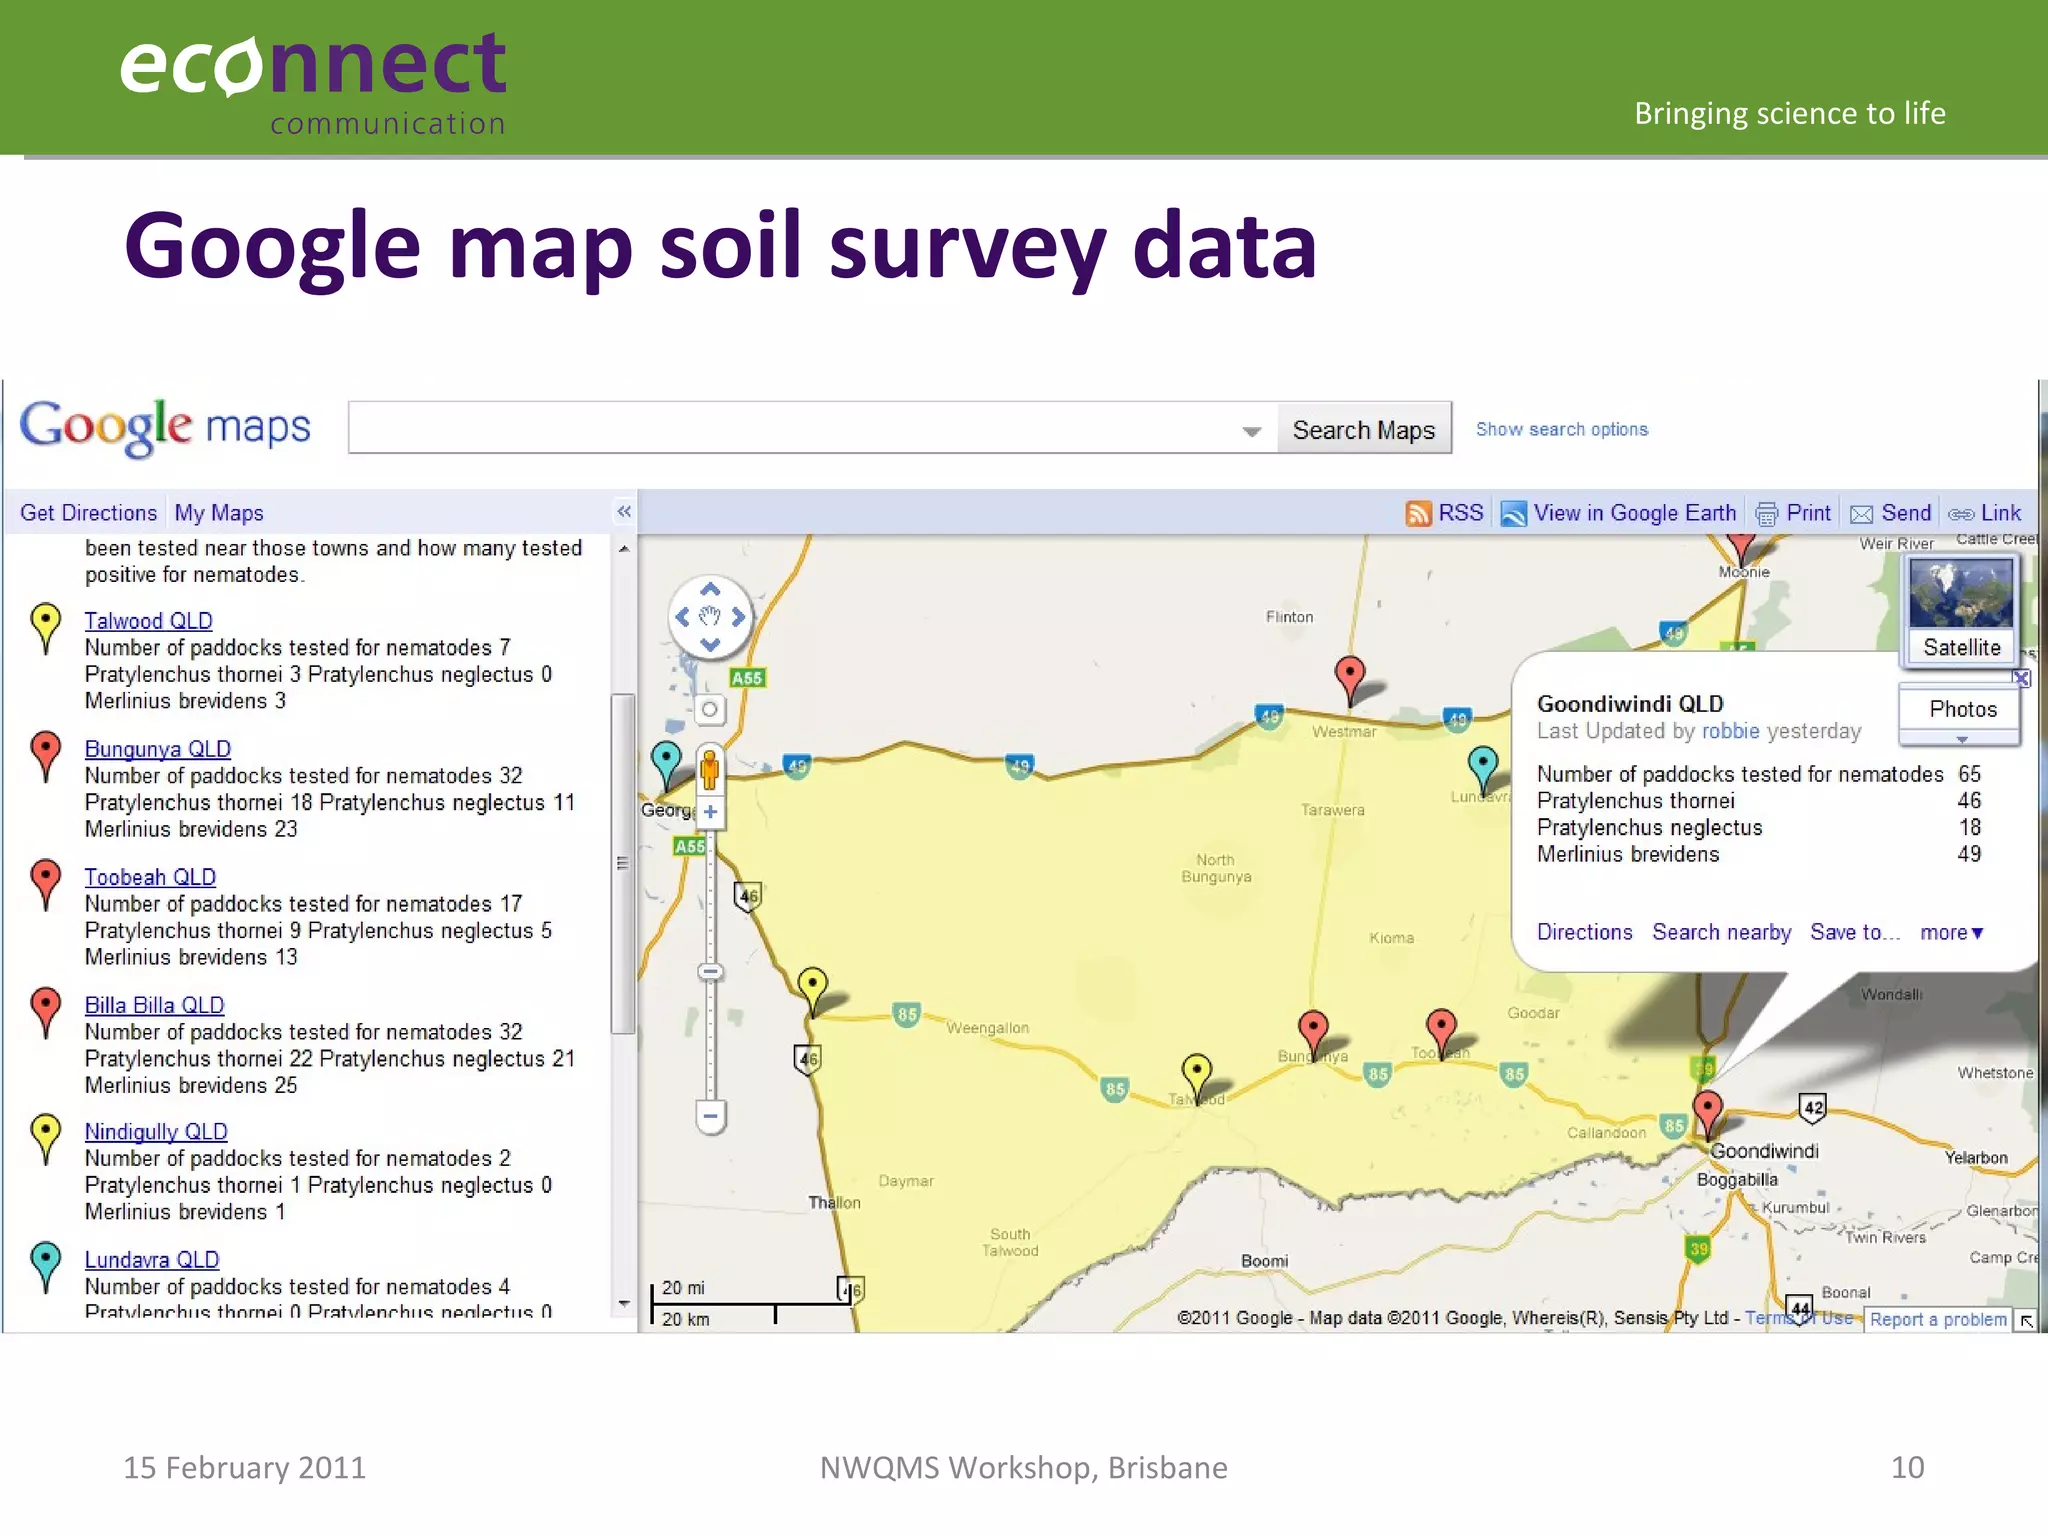Collapse the left side panel
Viewport: 2048px width, 1536px height.
624,512
